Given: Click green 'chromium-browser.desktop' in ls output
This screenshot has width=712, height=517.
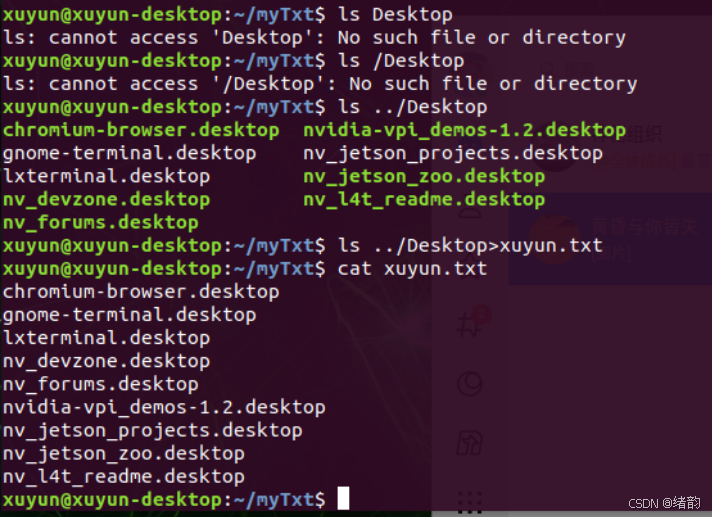Looking at the screenshot, I should (141, 130).
